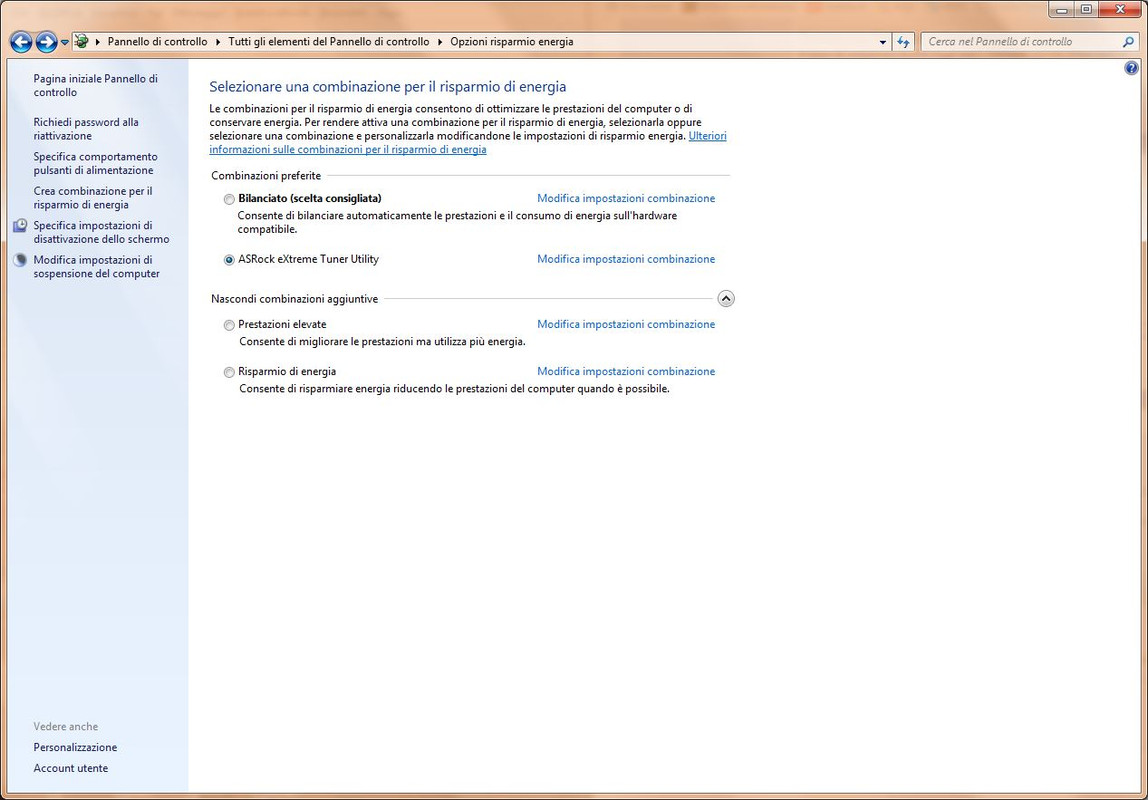This screenshot has width=1148, height=800.
Task: Open Specifica impostazioni di disattivazione dello schermo
Action: [101, 232]
